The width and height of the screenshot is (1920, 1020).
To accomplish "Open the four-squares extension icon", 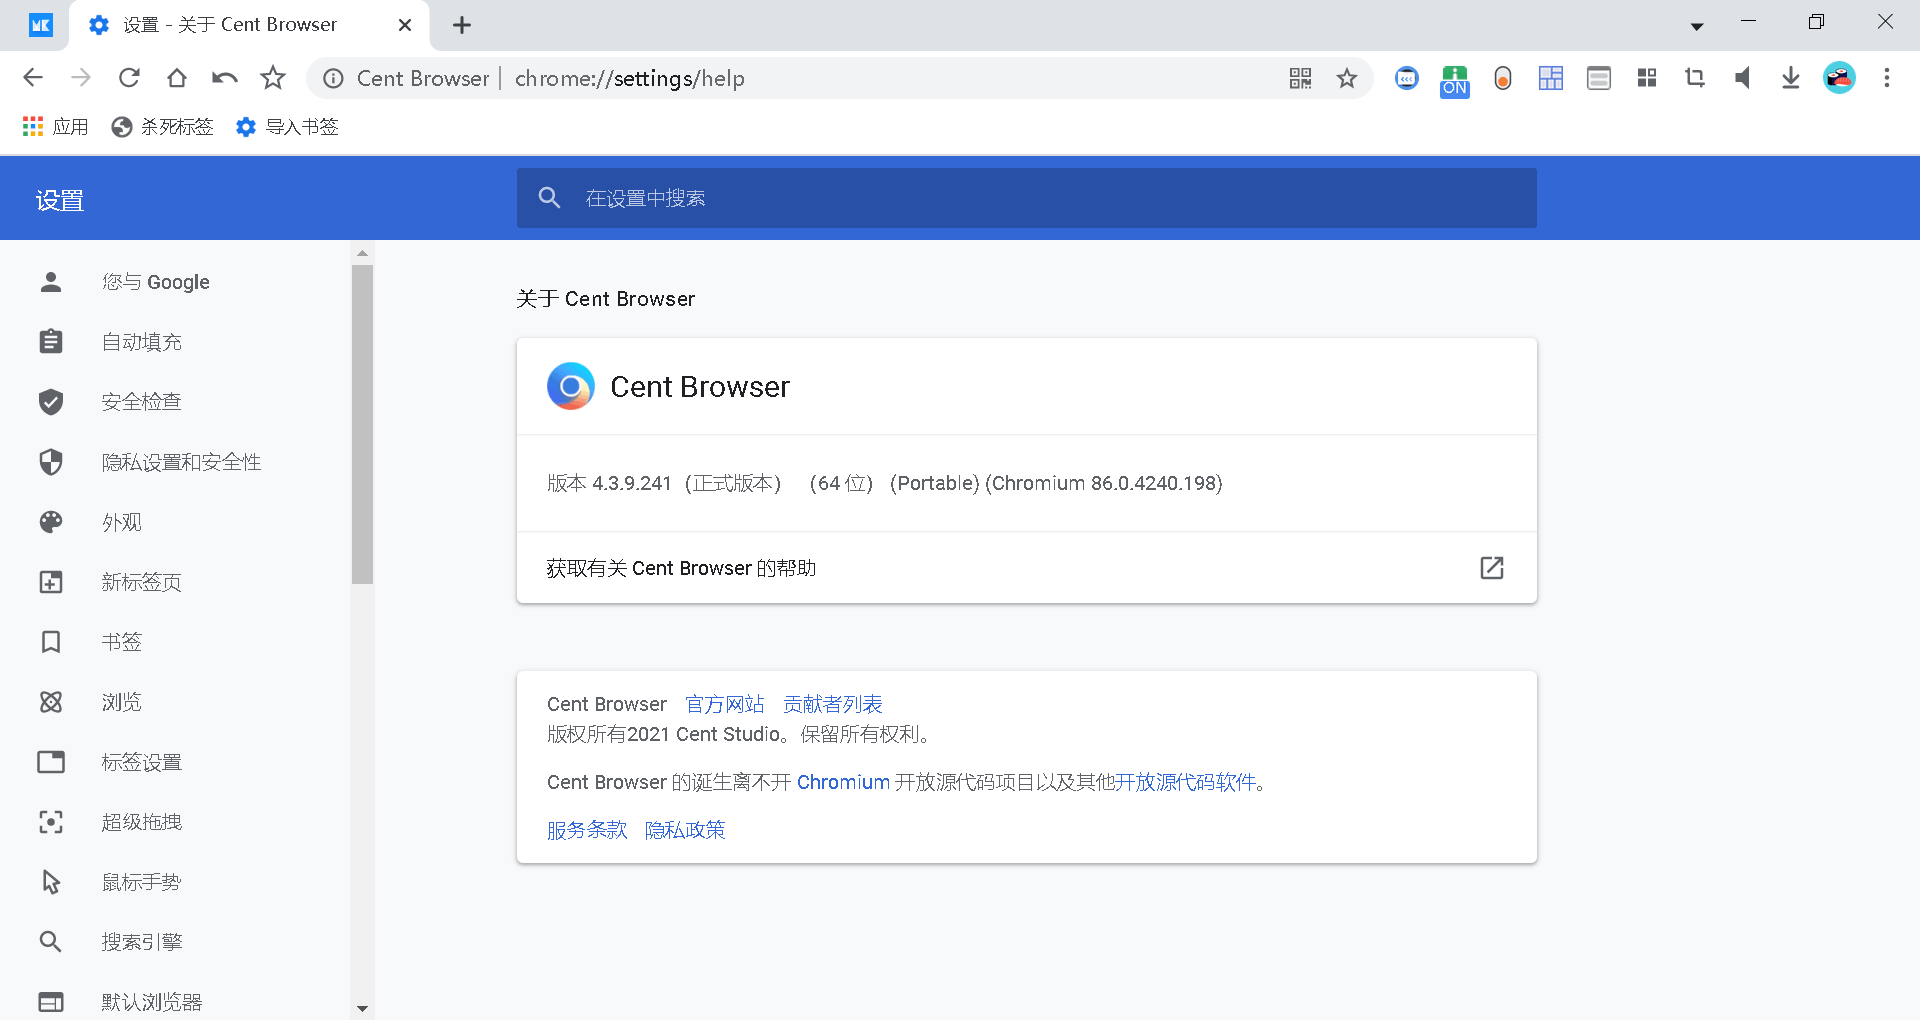I will [x=1647, y=78].
